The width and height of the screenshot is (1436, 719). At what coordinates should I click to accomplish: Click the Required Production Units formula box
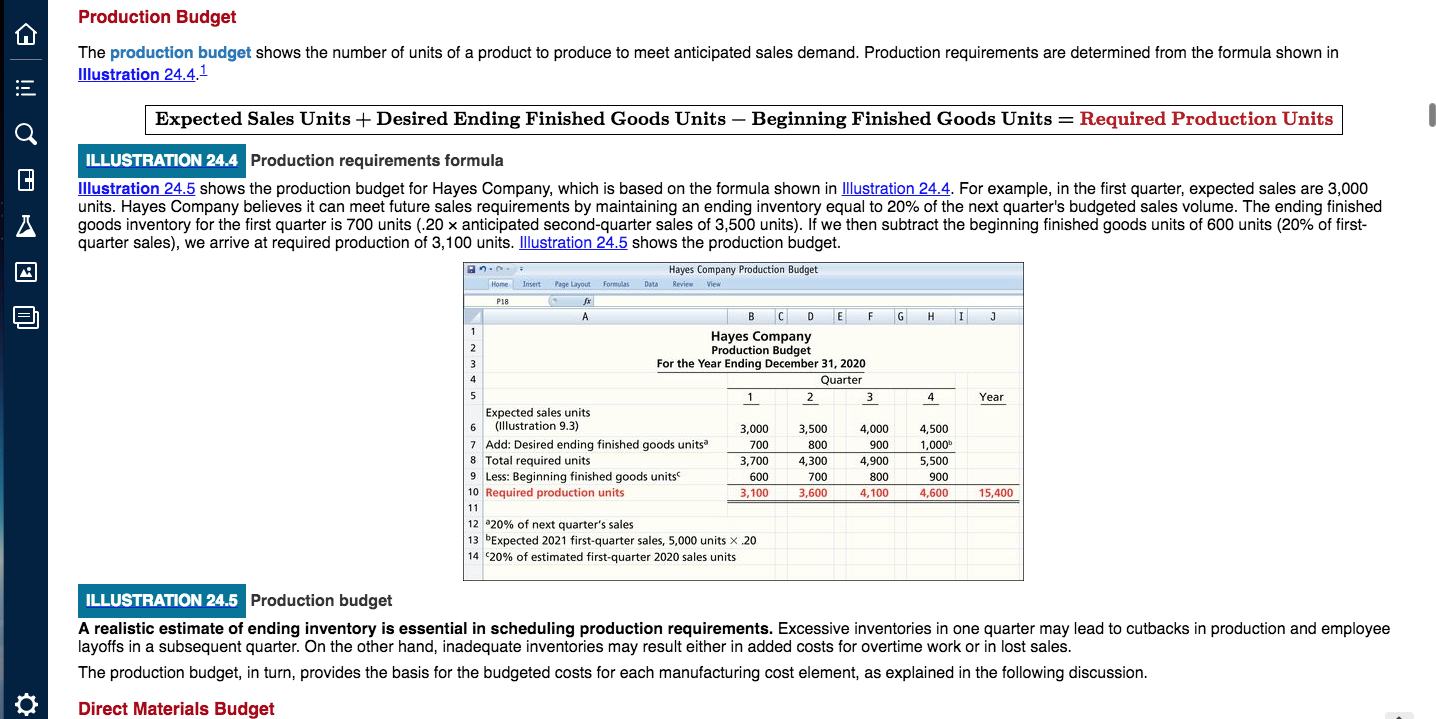(x=744, y=120)
